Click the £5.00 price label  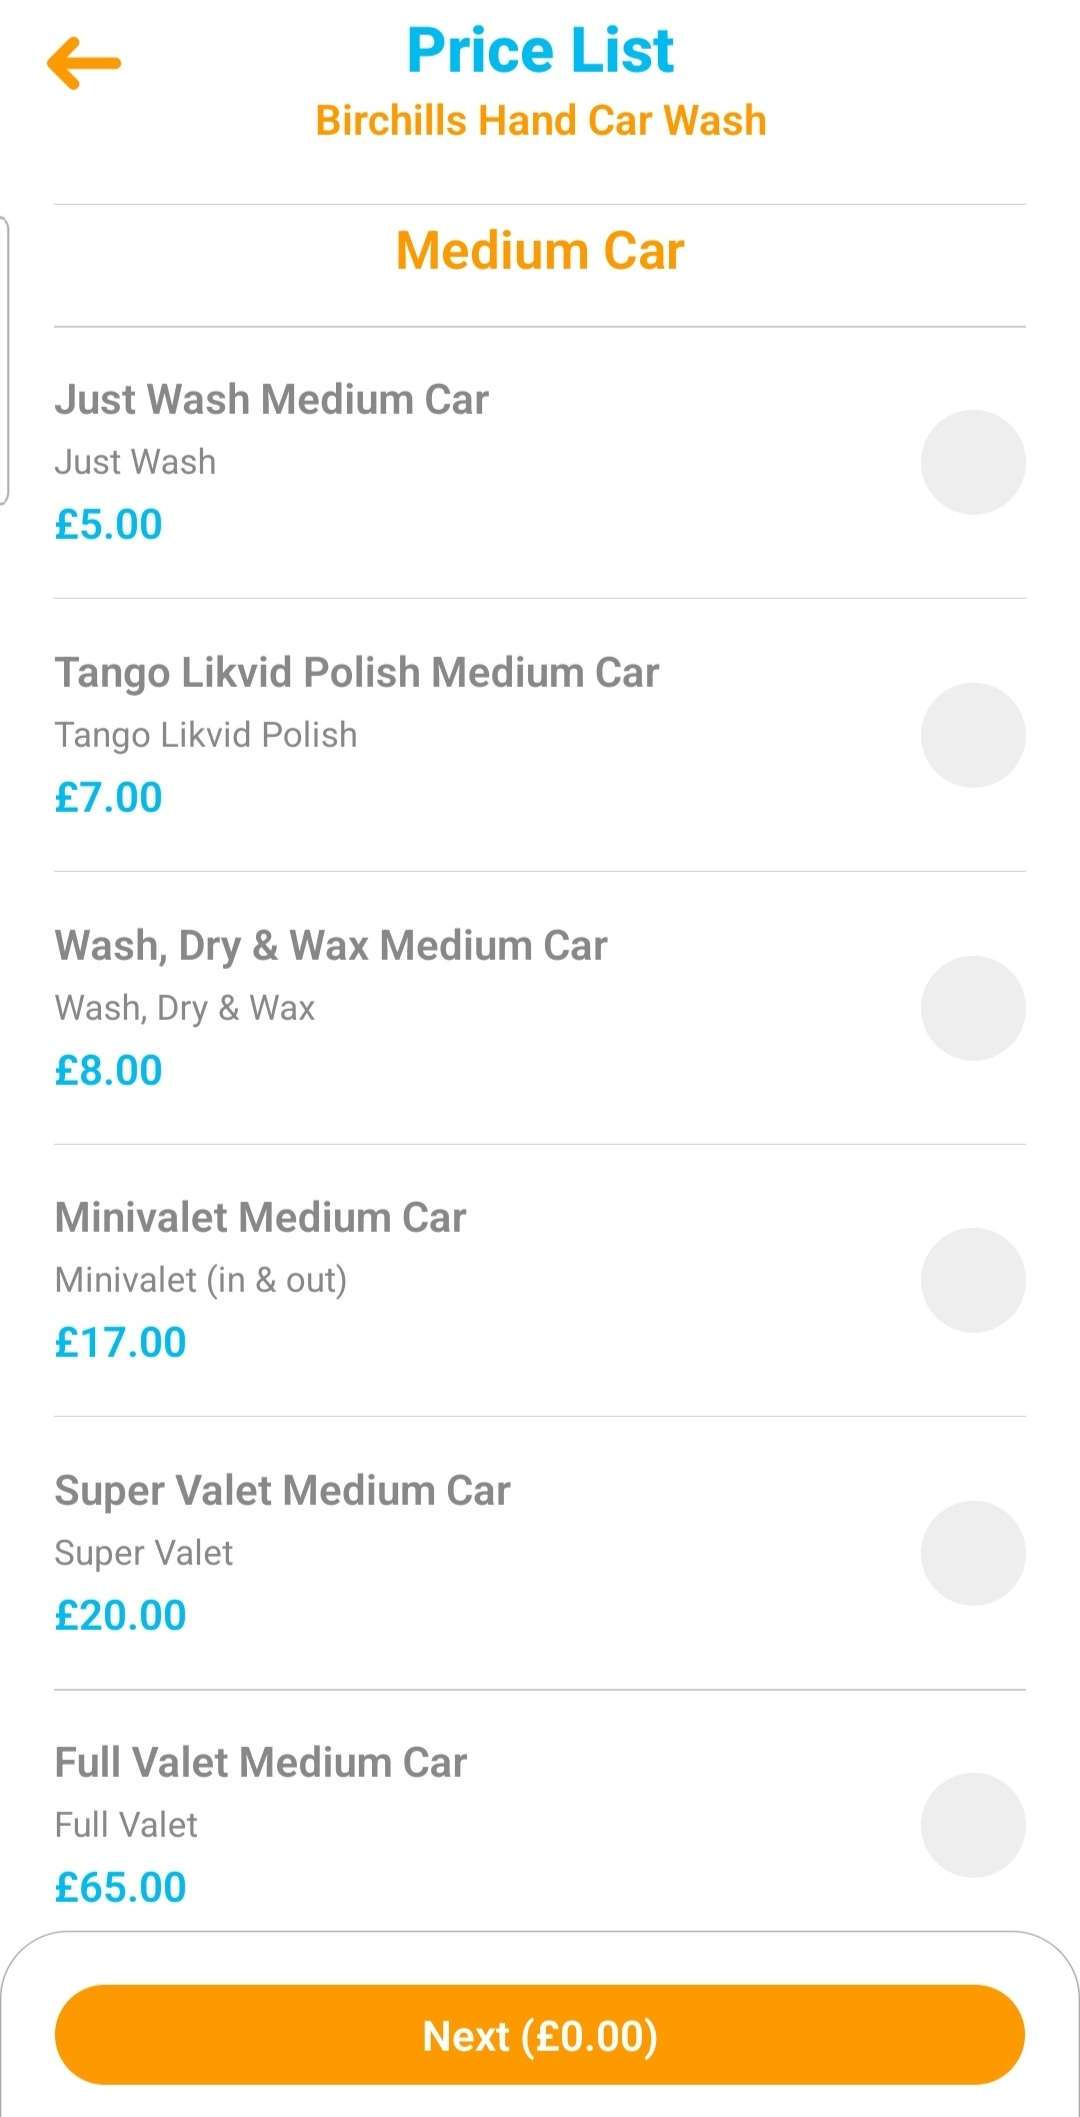pyautogui.click(x=108, y=525)
